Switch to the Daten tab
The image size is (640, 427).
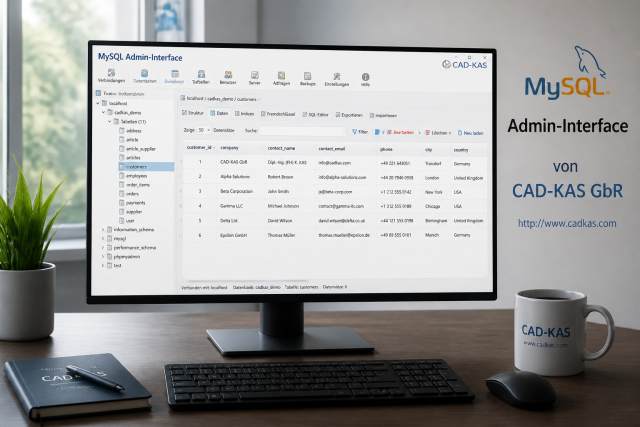pyautogui.click(x=219, y=113)
